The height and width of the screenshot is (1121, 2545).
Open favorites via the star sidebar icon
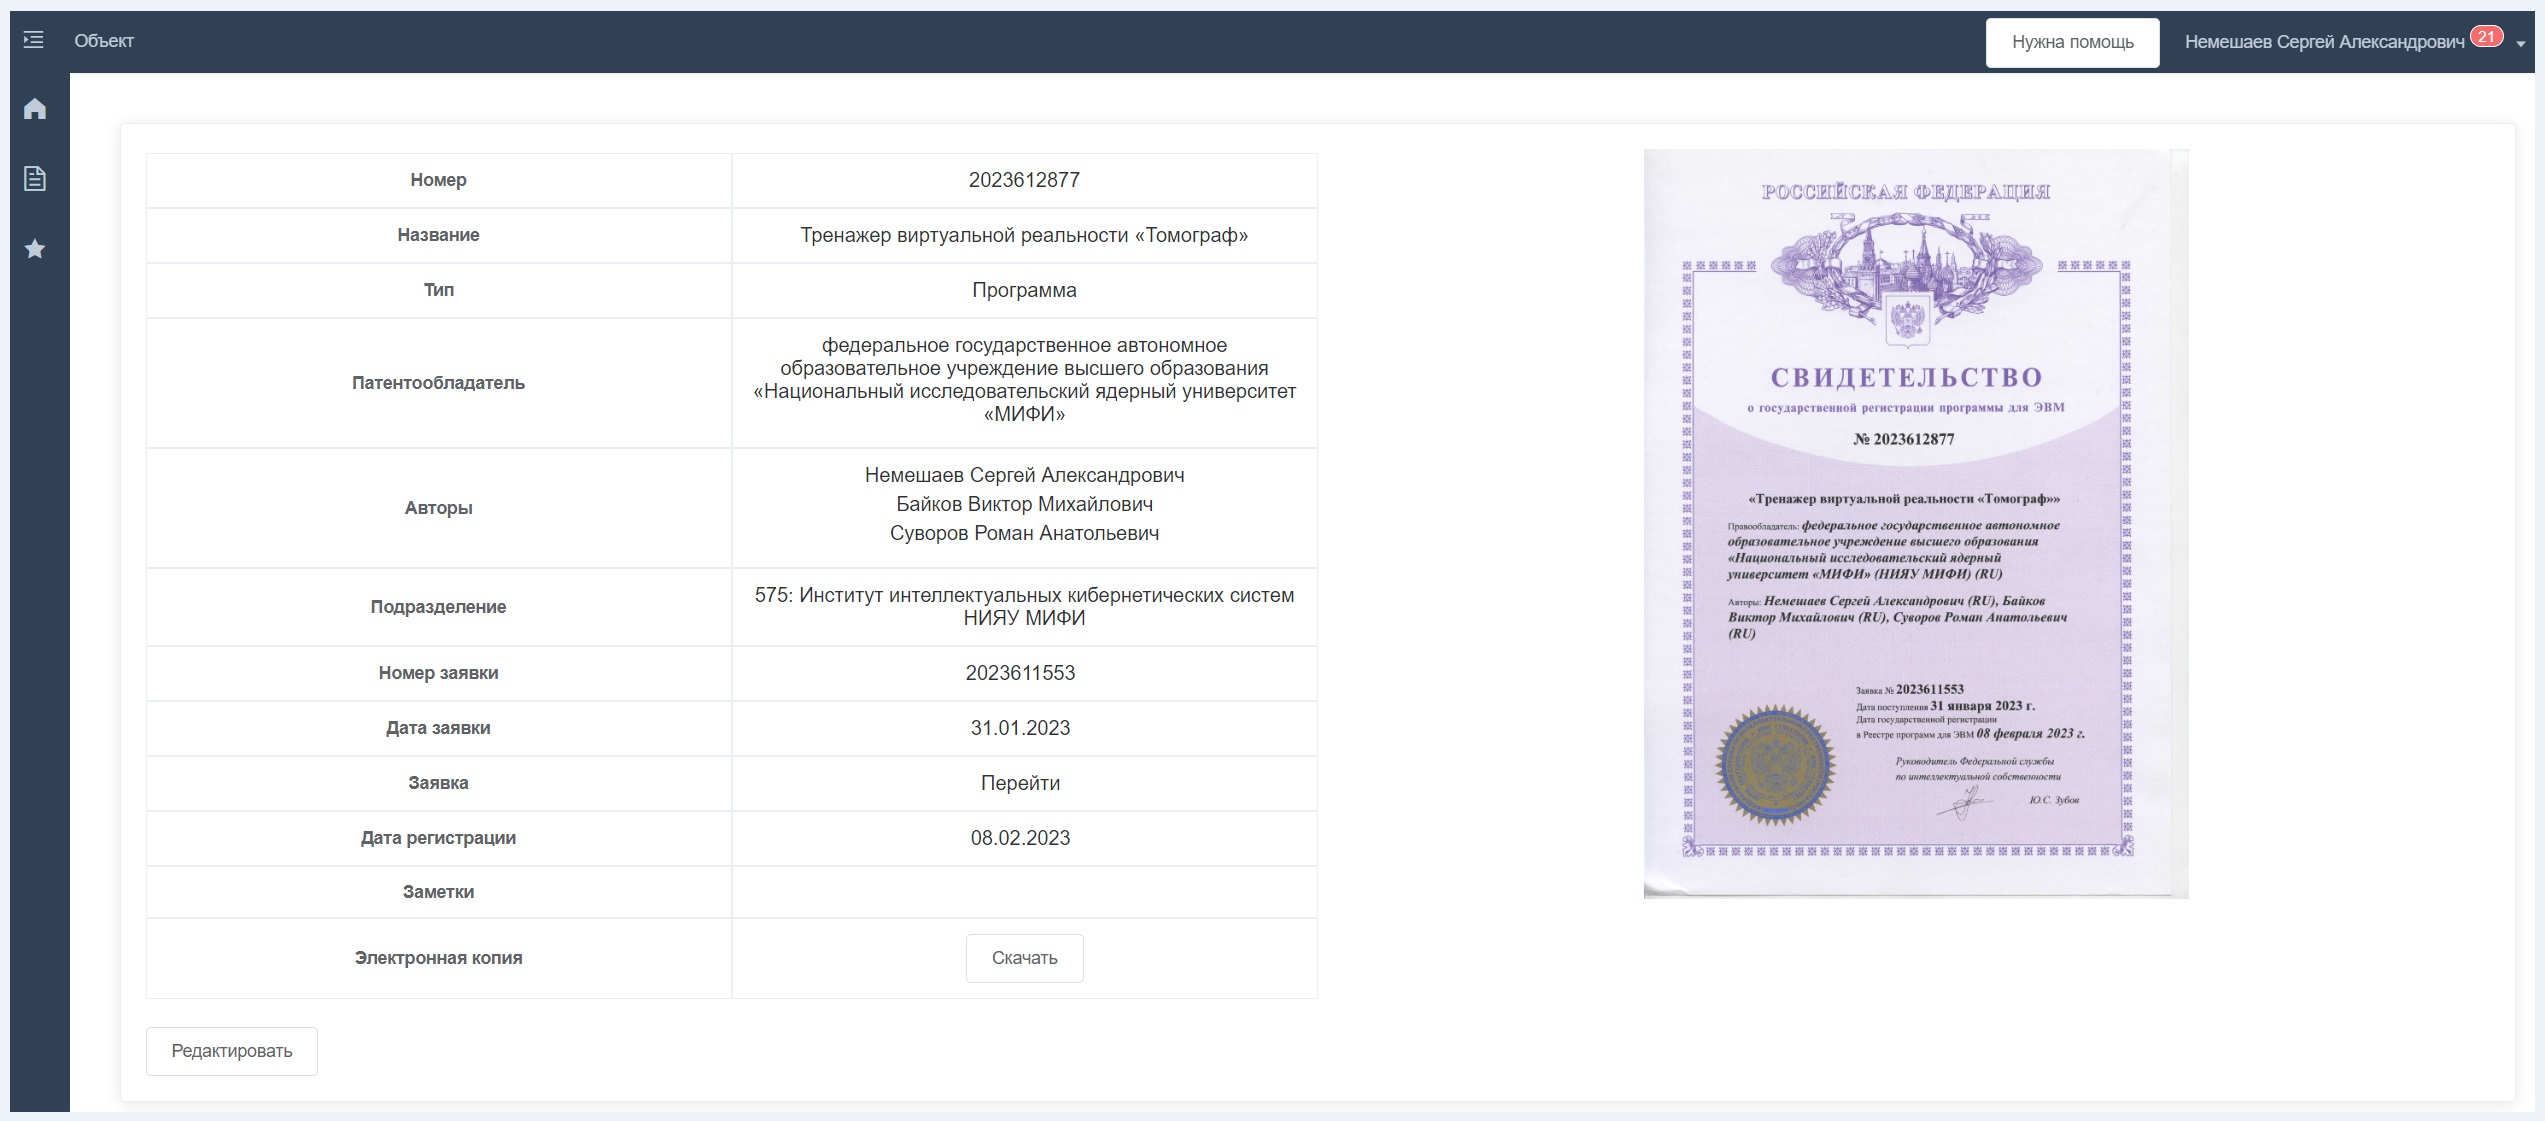pos(35,249)
